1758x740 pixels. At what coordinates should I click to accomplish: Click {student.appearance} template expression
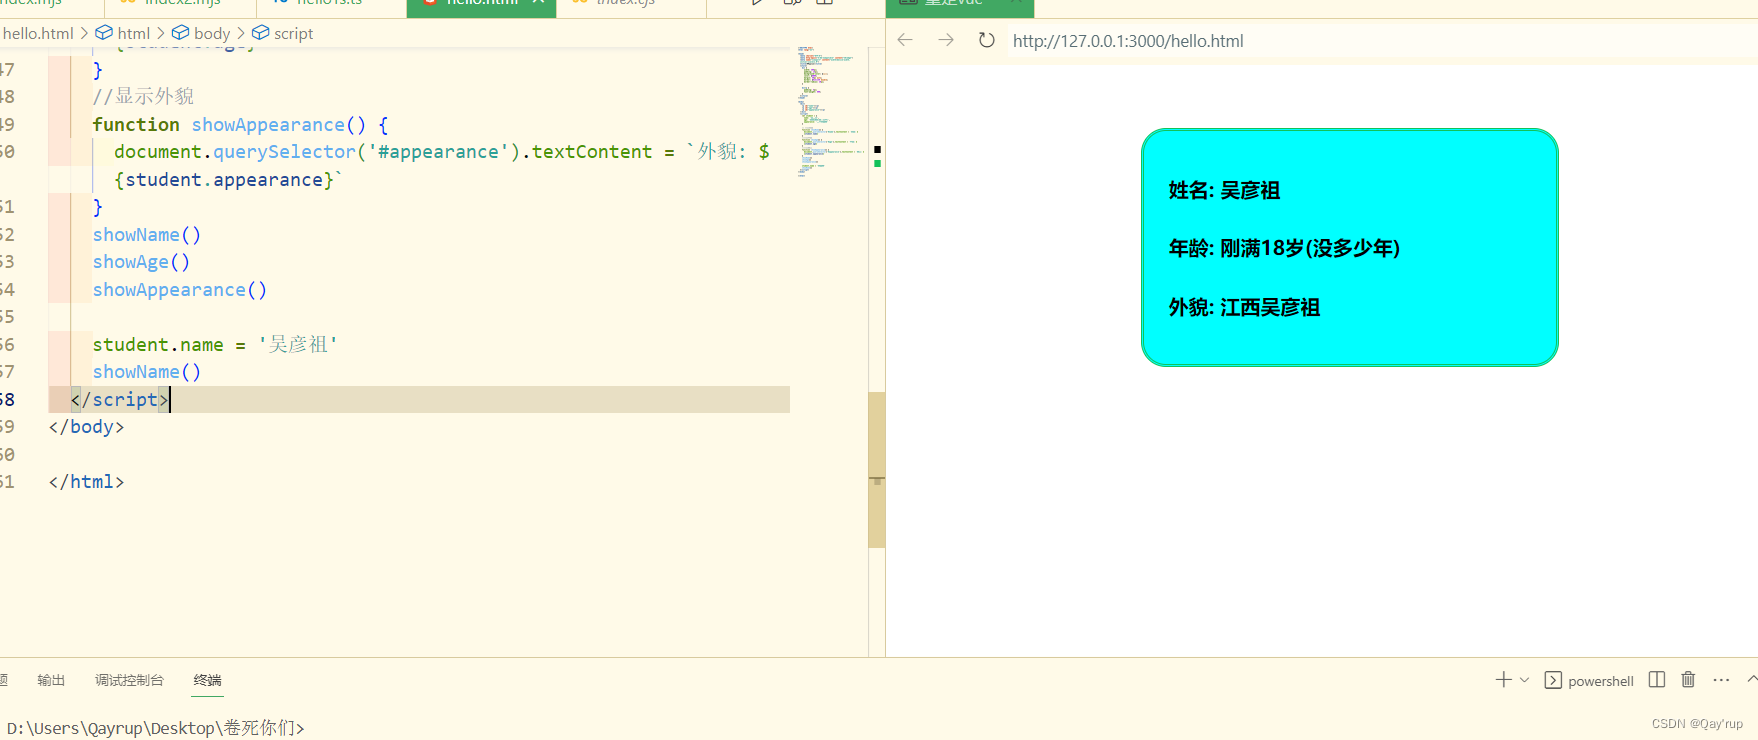[x=224, y=180]
